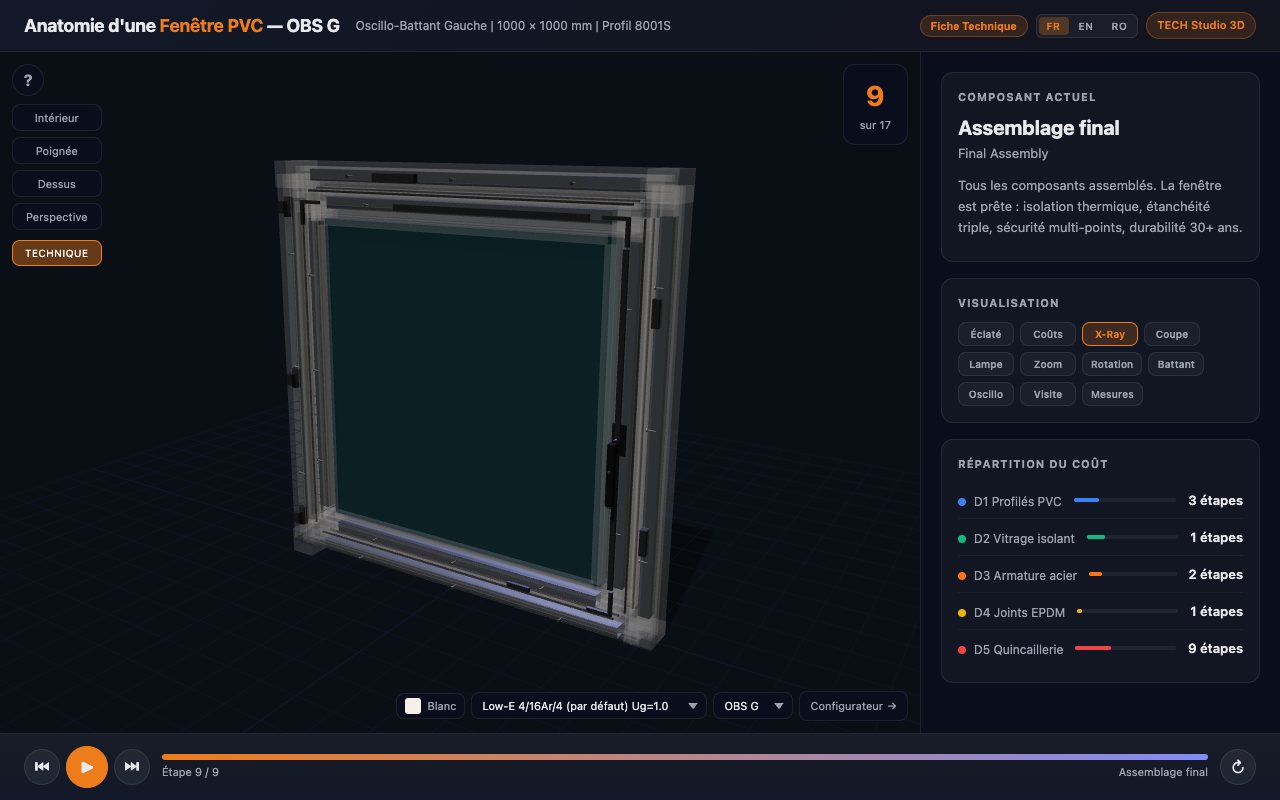Toggle the Battant opening animation
Viewport: 1280px width, 800px height.
pos(1176,364)
